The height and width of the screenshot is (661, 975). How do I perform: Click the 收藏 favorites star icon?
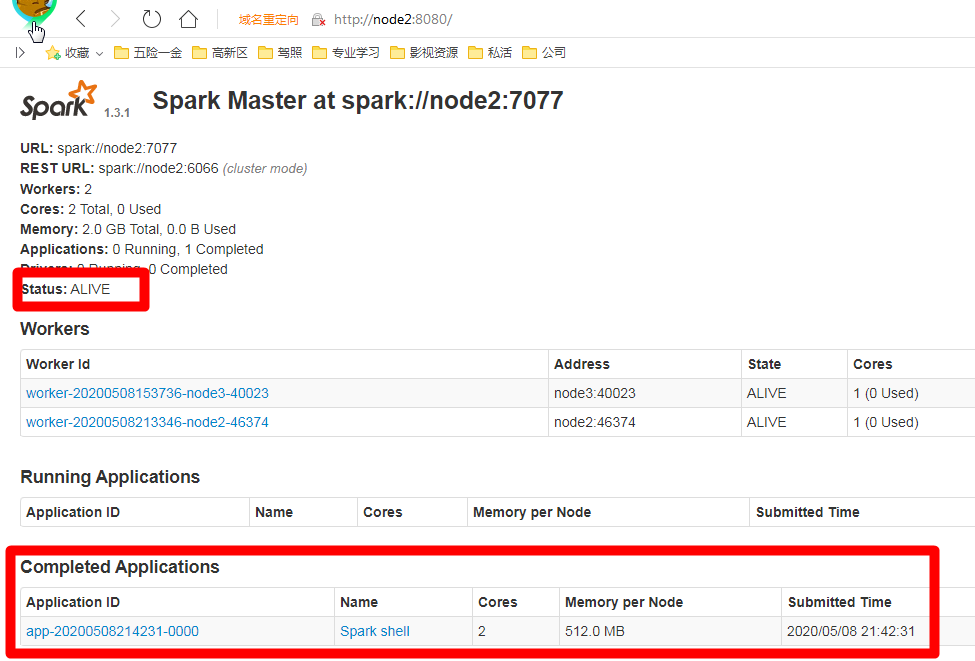pos(53,53)
